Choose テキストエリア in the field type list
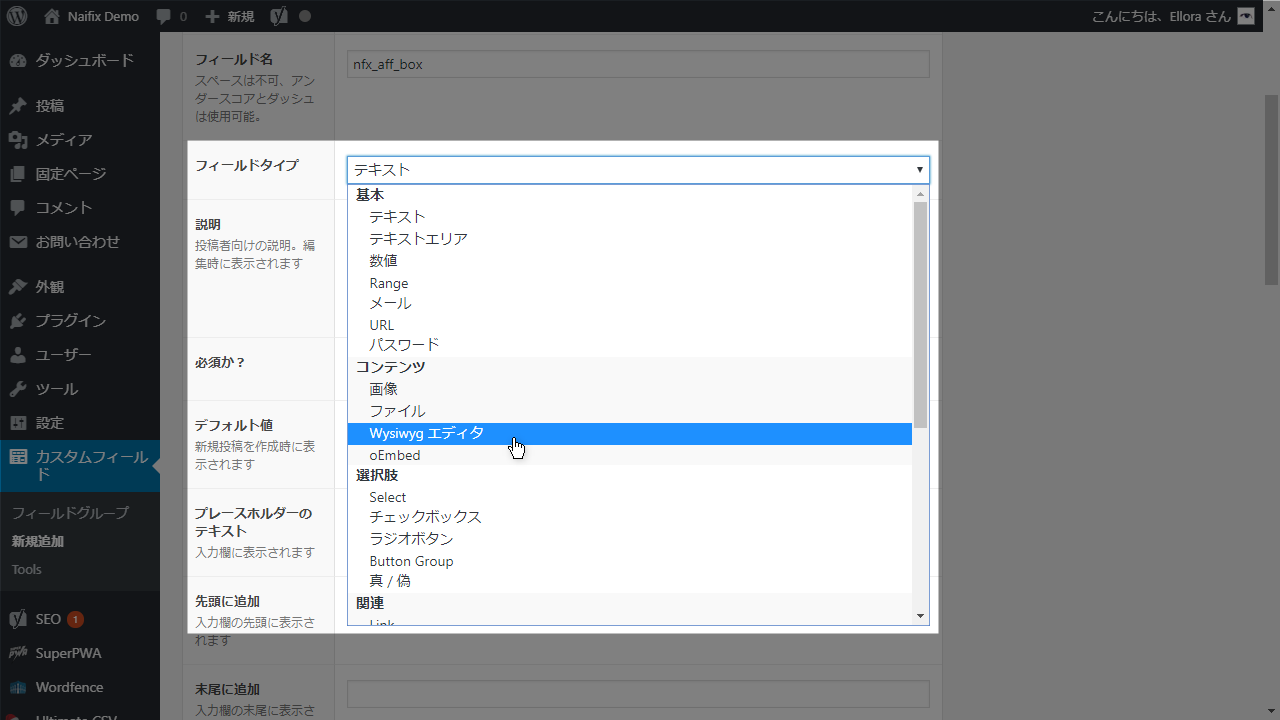1280x720 pixels. (x=630, y=239)
